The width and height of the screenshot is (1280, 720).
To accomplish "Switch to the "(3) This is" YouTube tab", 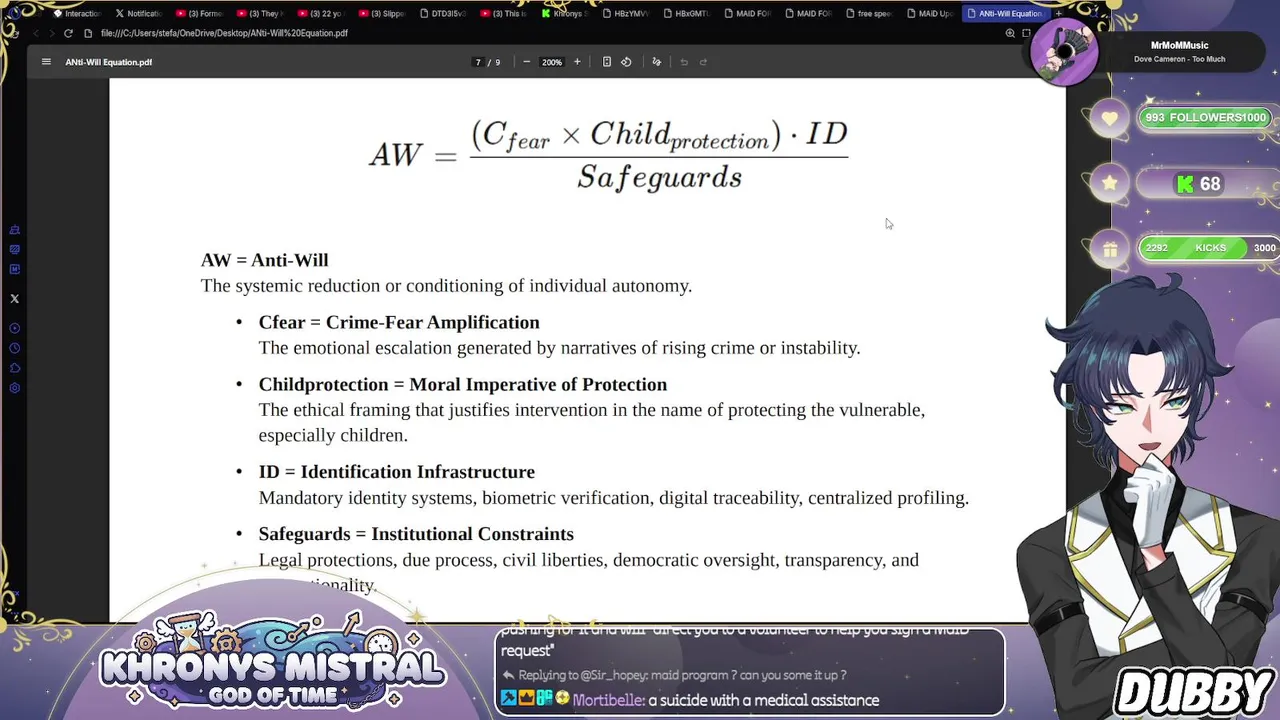I will (503, 14).
